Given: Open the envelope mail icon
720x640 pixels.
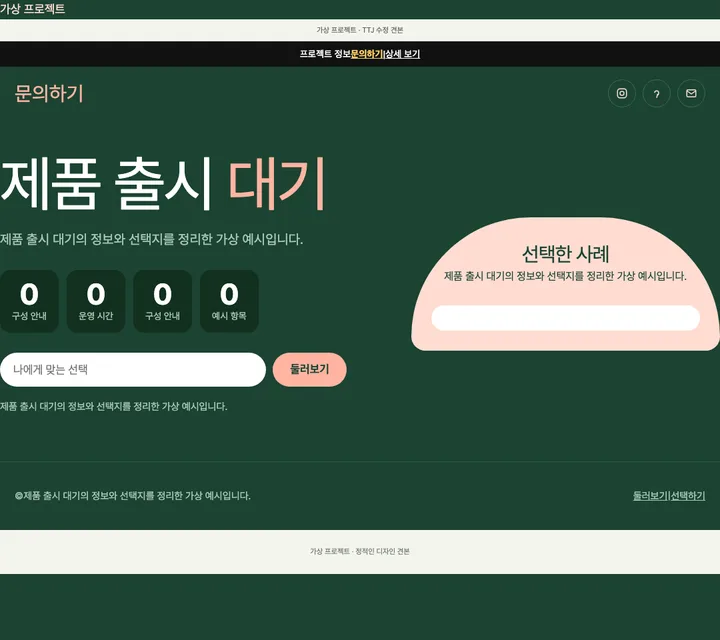Looking at the screenshot, I should tap(691, 94).
